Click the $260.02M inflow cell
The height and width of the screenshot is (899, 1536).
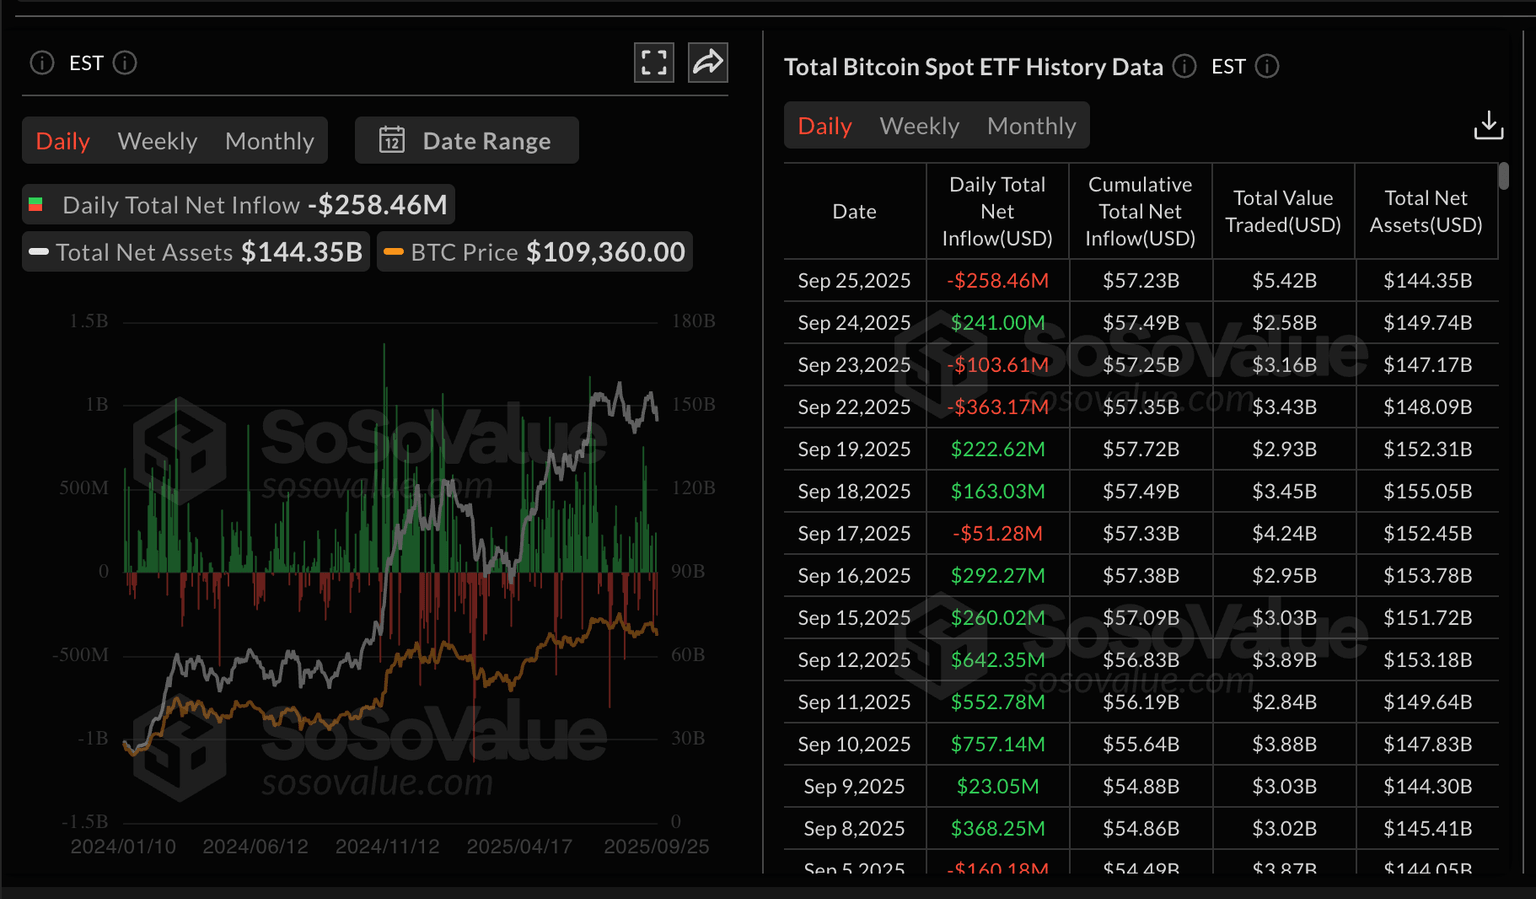[998, 618]
